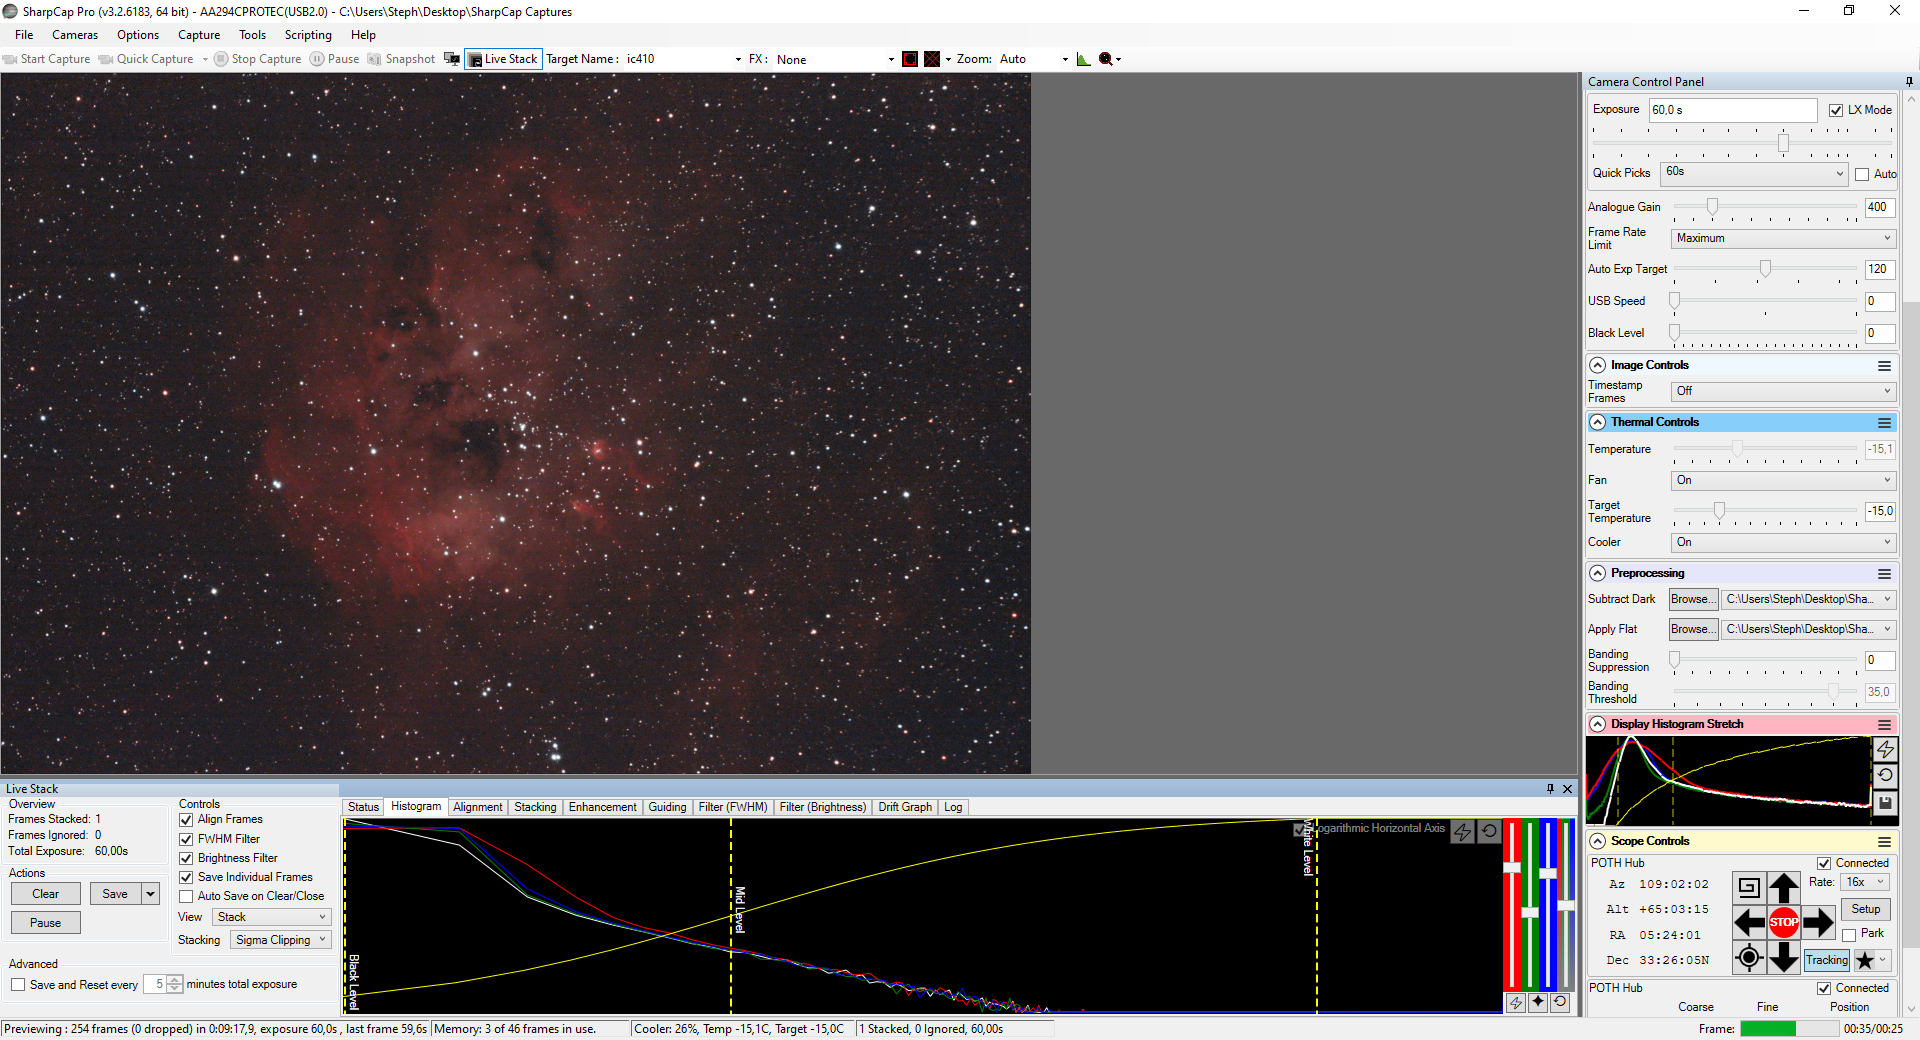Open the Cooler On dropdown
Screen dimensions: 1920x1040
point(1783,542)
